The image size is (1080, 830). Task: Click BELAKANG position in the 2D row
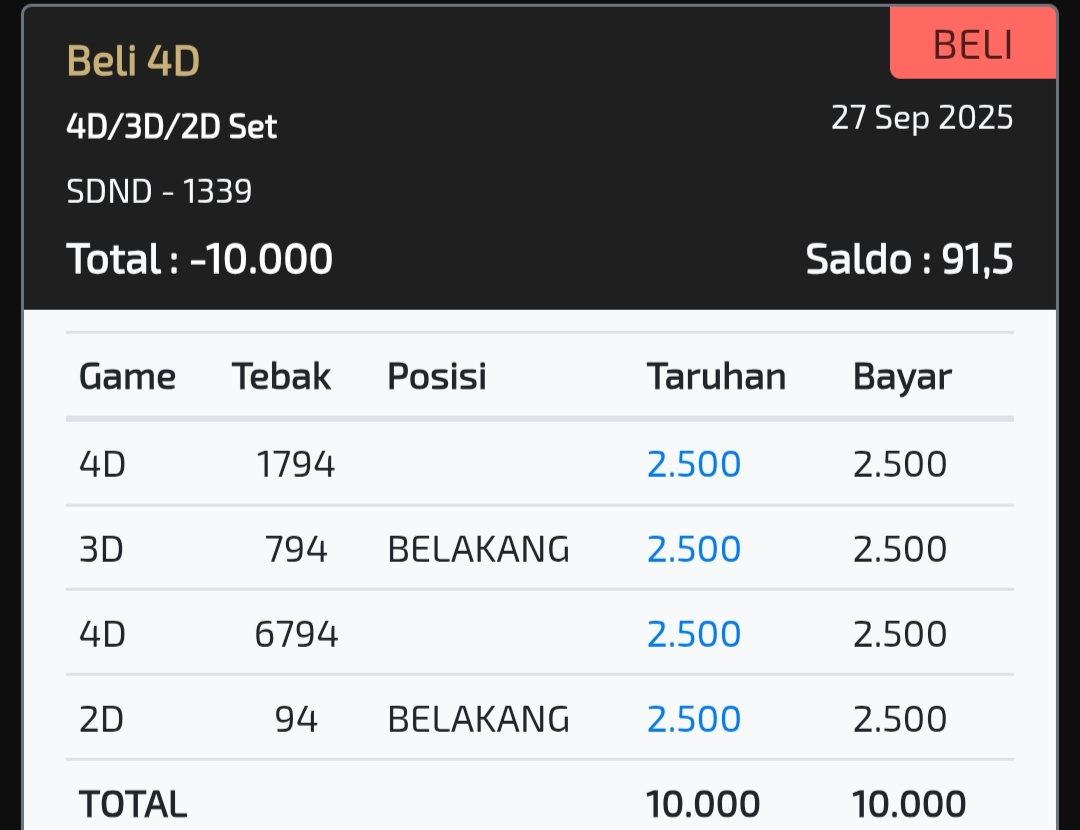click(478, 719)
